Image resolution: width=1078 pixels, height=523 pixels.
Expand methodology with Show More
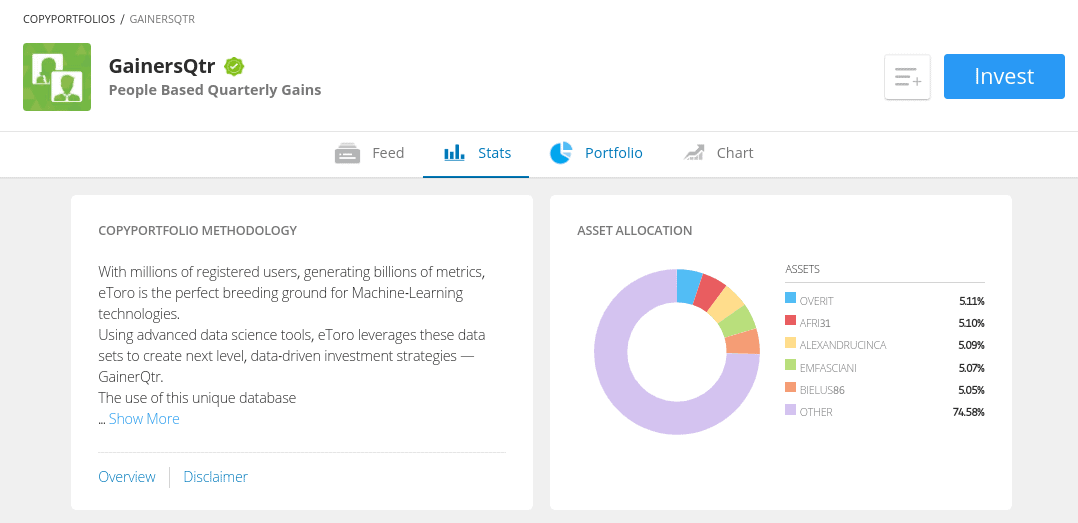(x=144, y=419)
